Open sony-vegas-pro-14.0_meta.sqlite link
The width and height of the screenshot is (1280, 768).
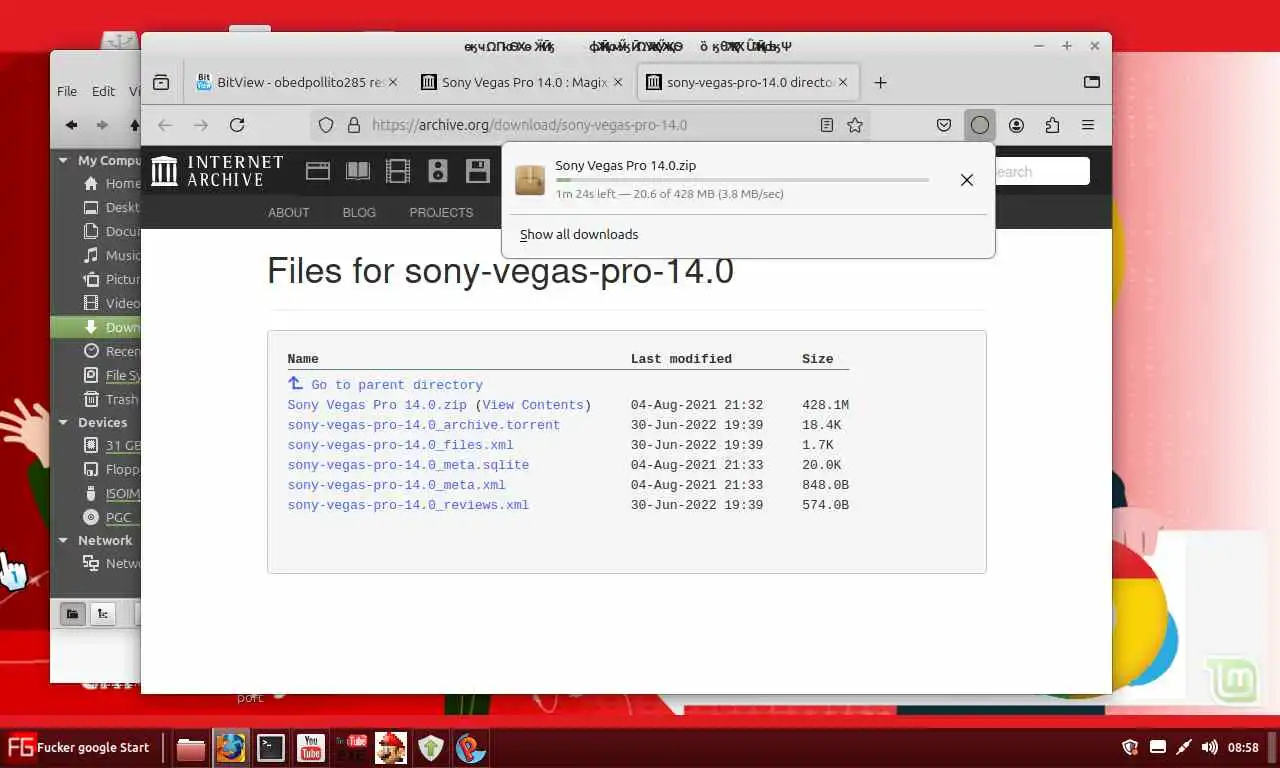[x=408, y=465]
